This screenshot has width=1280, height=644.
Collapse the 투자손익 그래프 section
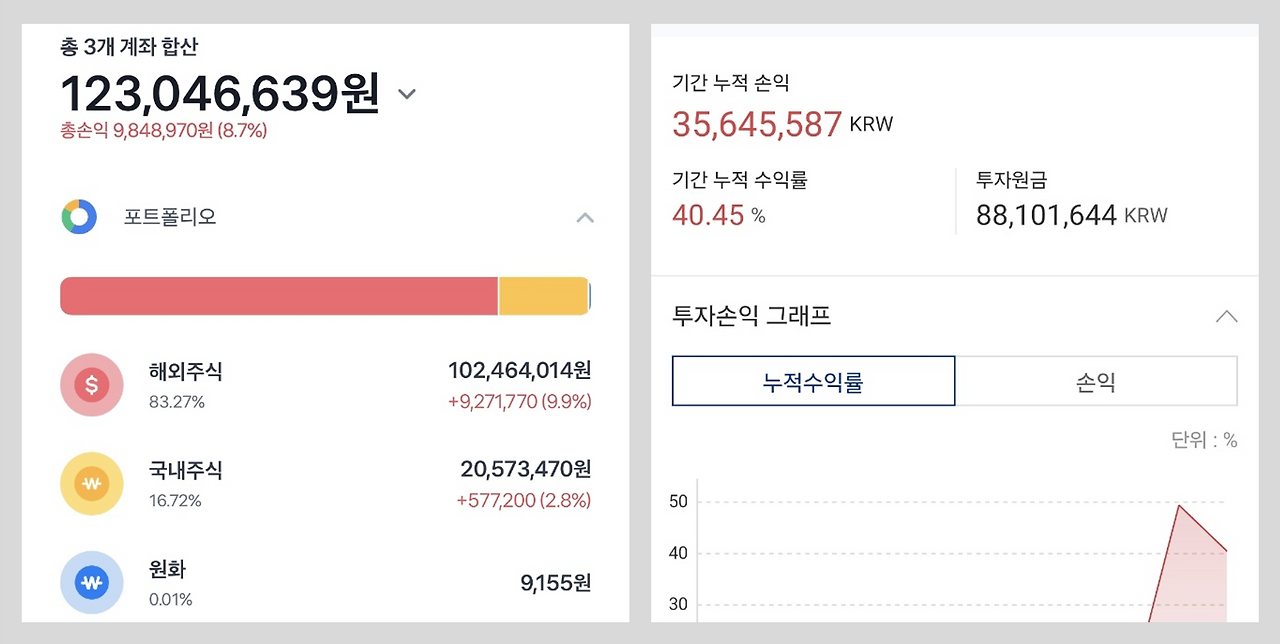[x=1226, y=317]
